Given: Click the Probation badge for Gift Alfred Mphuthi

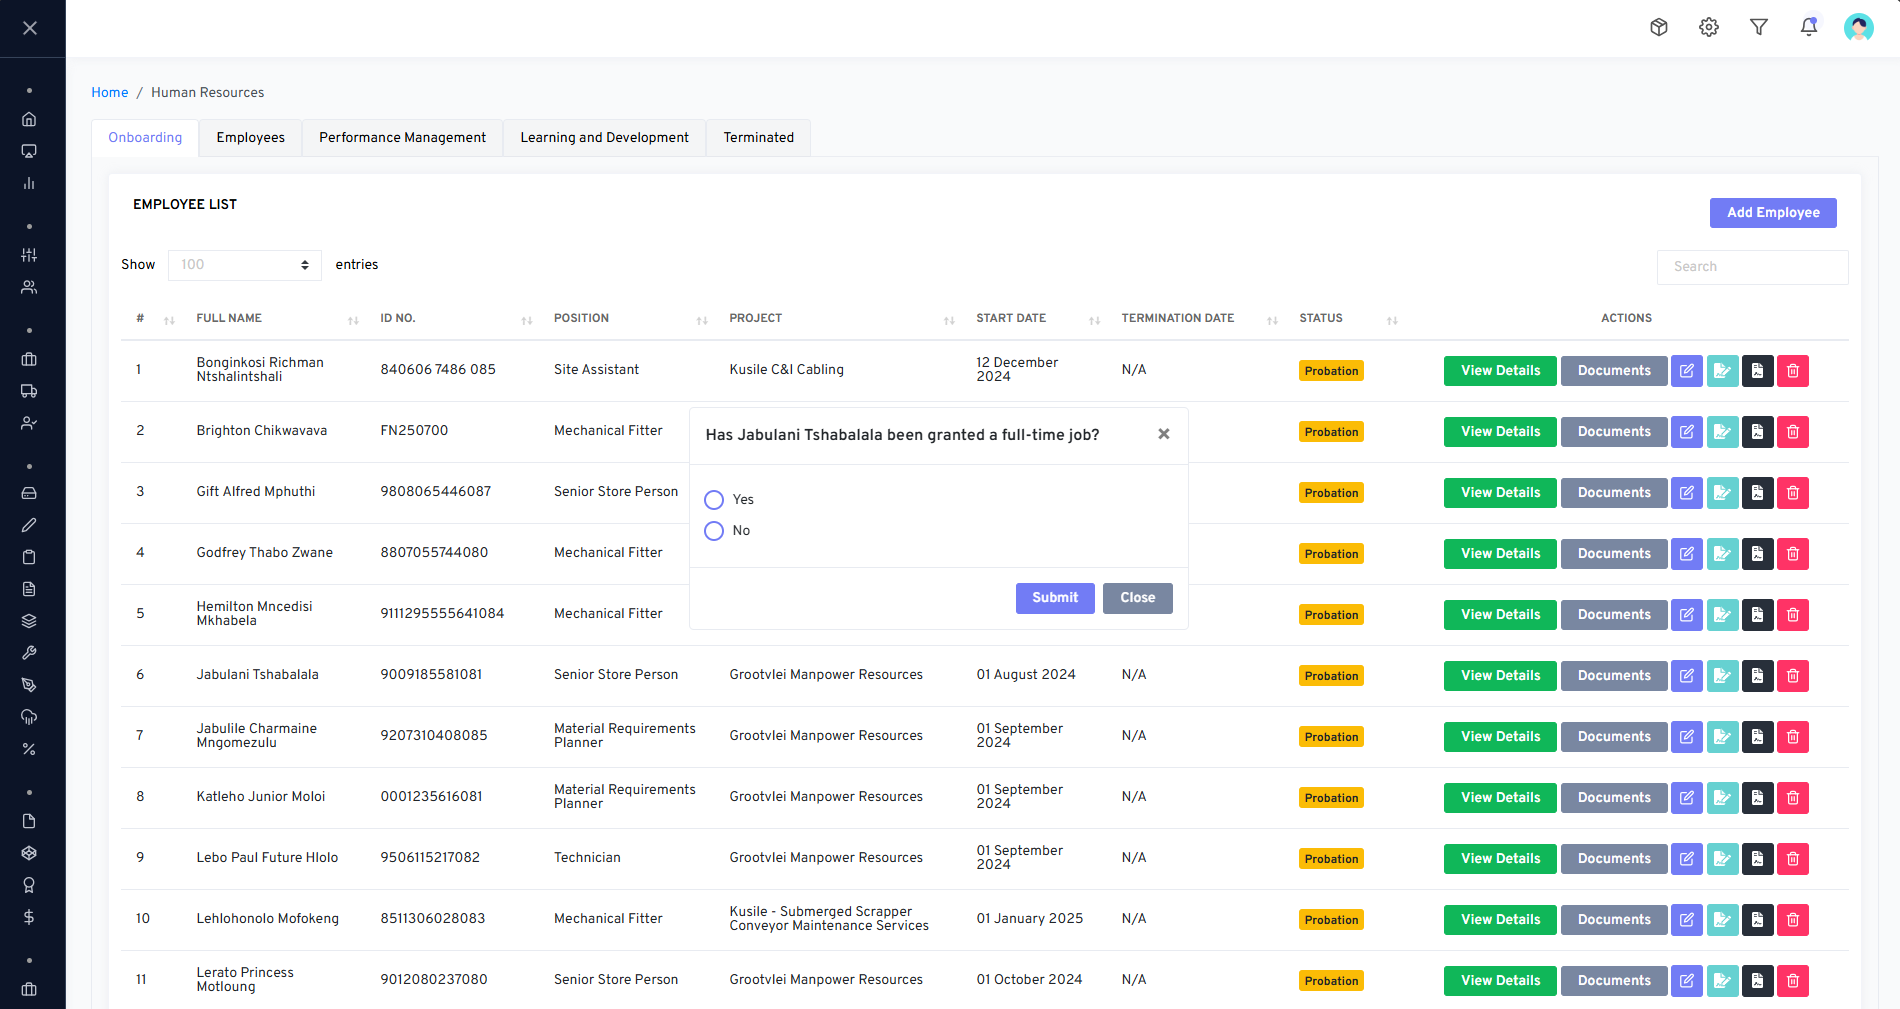Looking at the screenshot, I should [x=1331, y=493].
